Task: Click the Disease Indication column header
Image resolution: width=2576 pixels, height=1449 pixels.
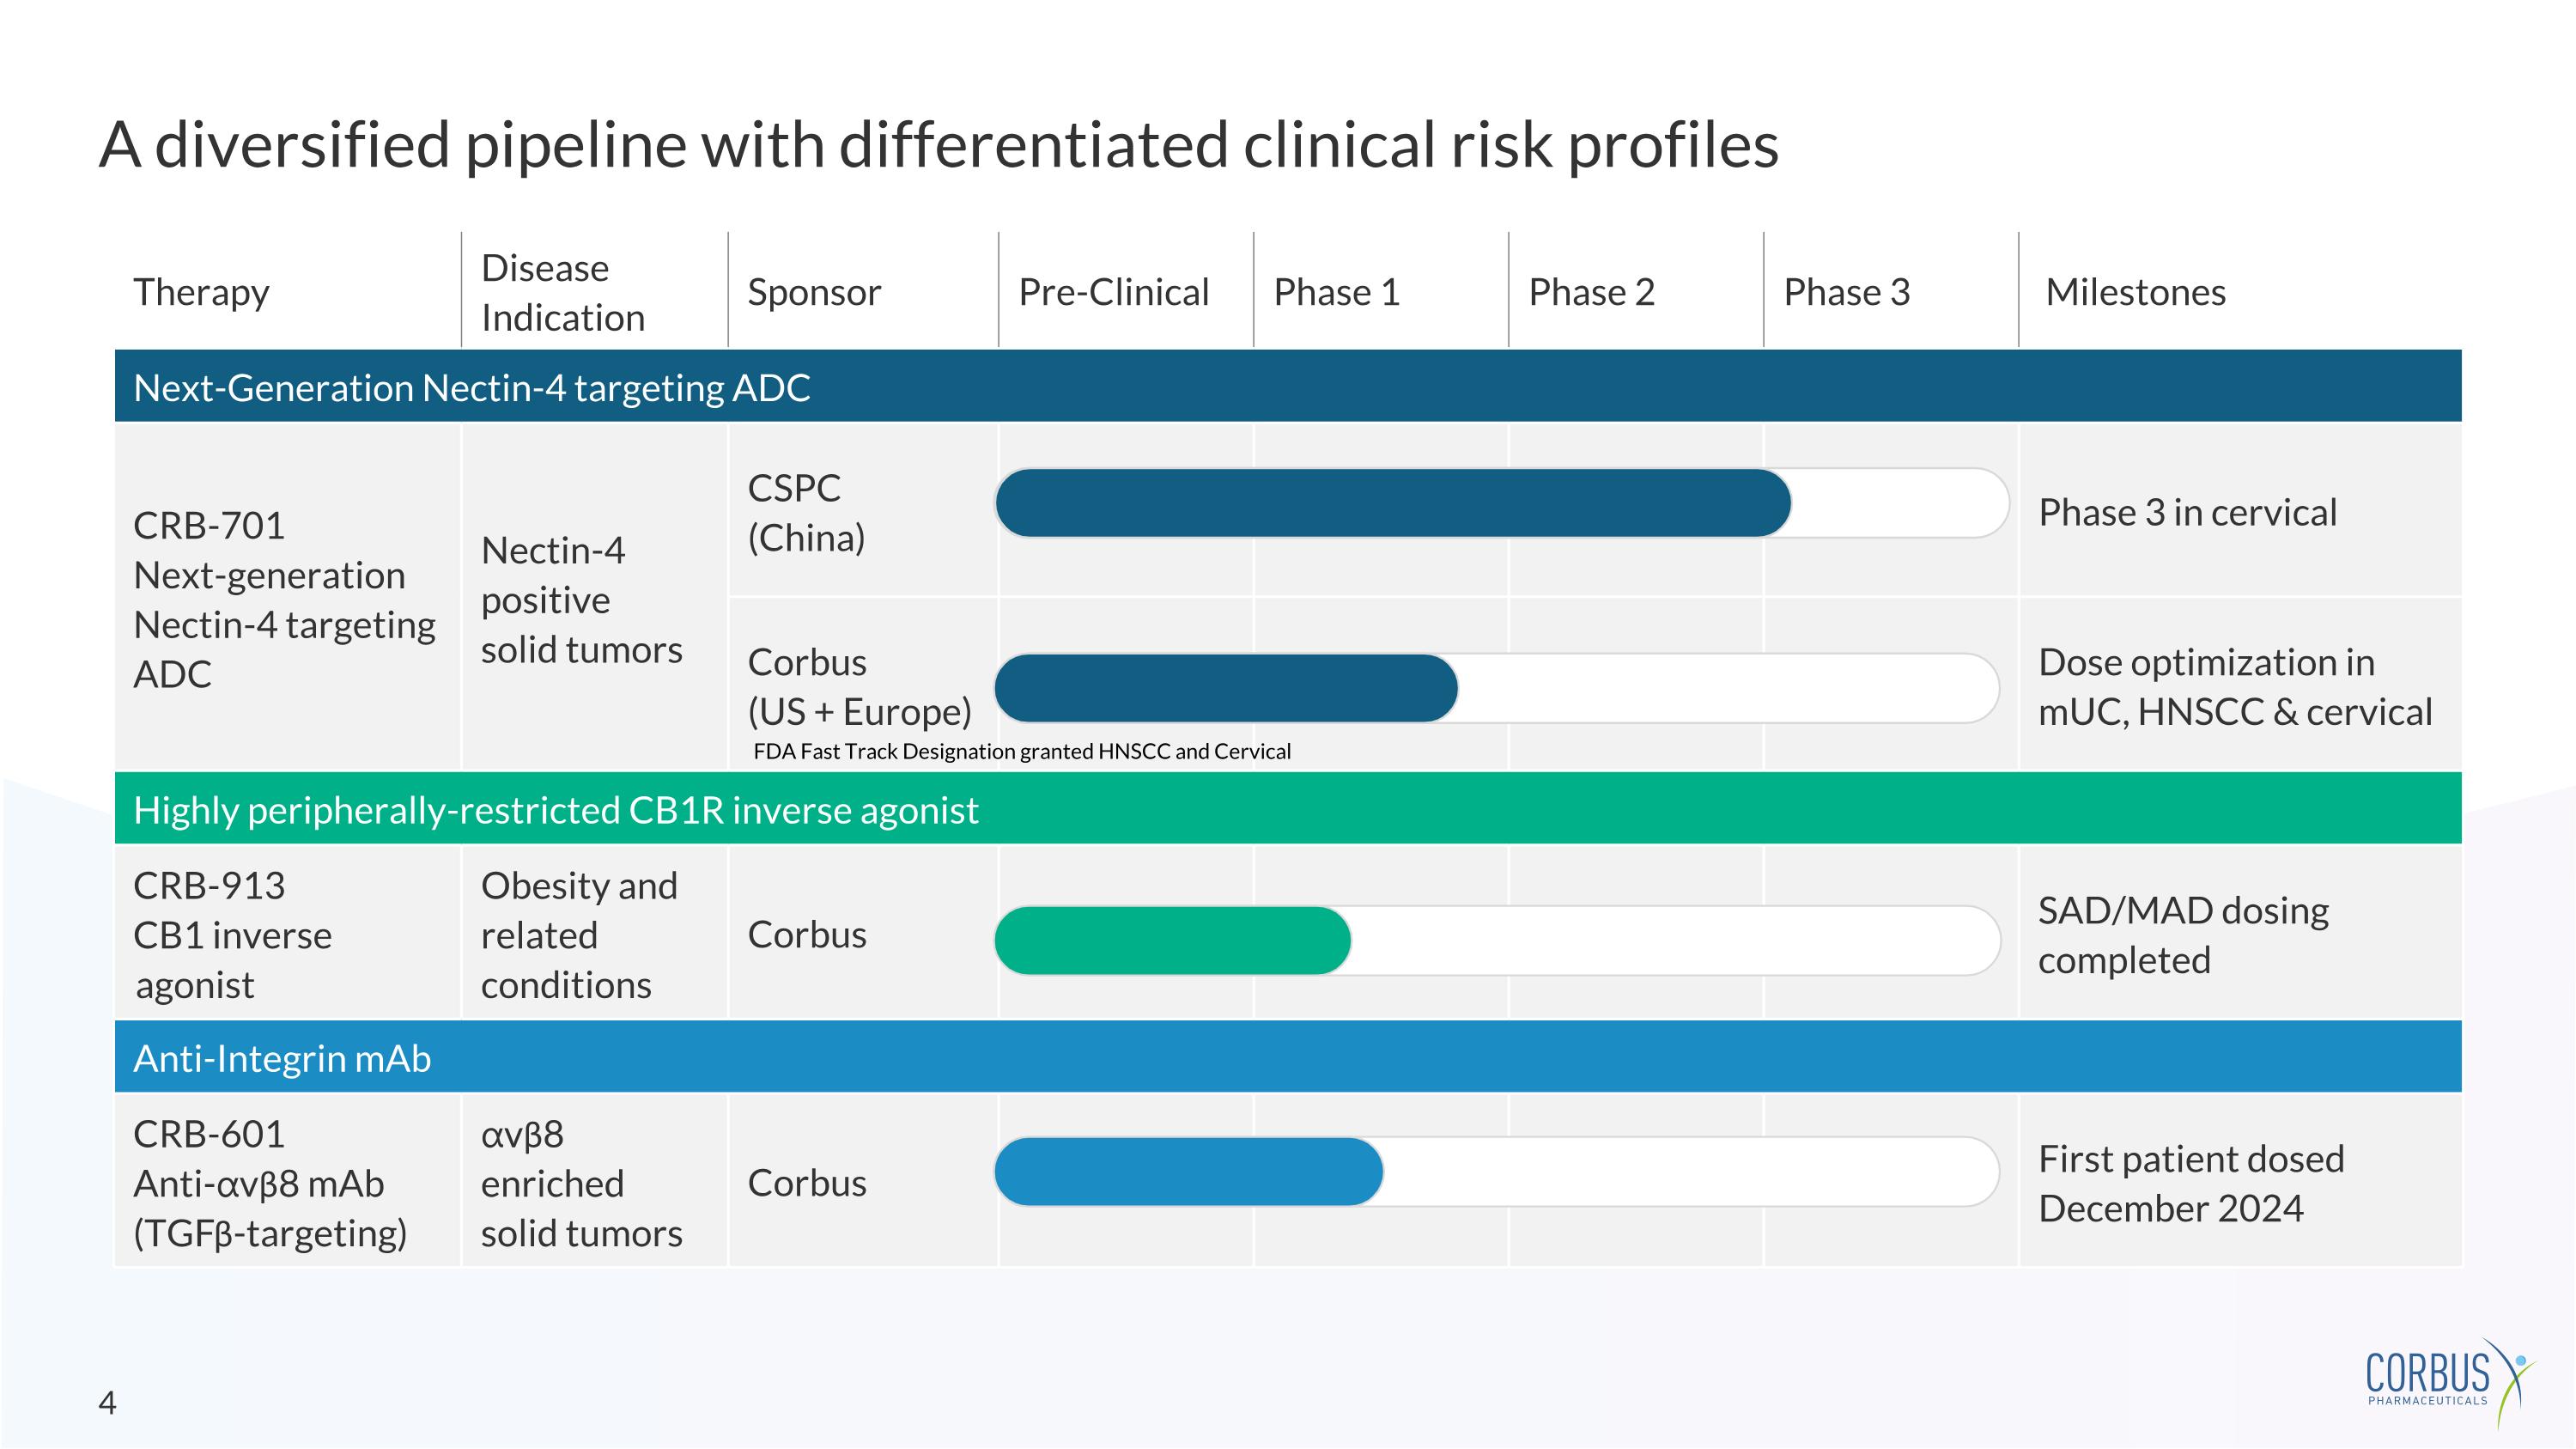Action: [x=562, y=292]
